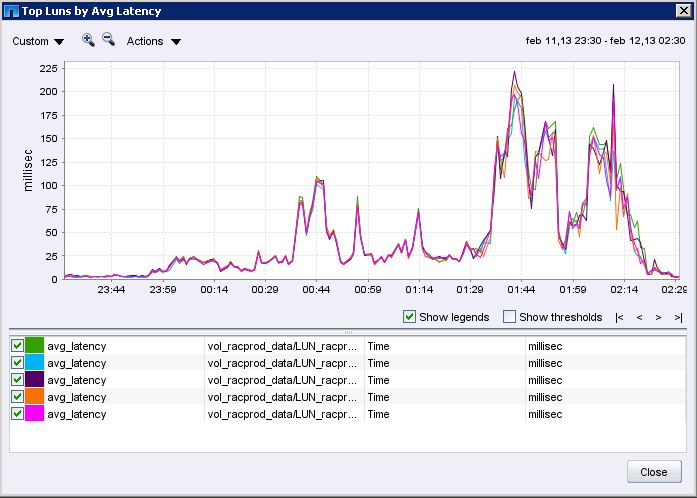Click the zoom out magnifier icon

[x=108, y=40]
